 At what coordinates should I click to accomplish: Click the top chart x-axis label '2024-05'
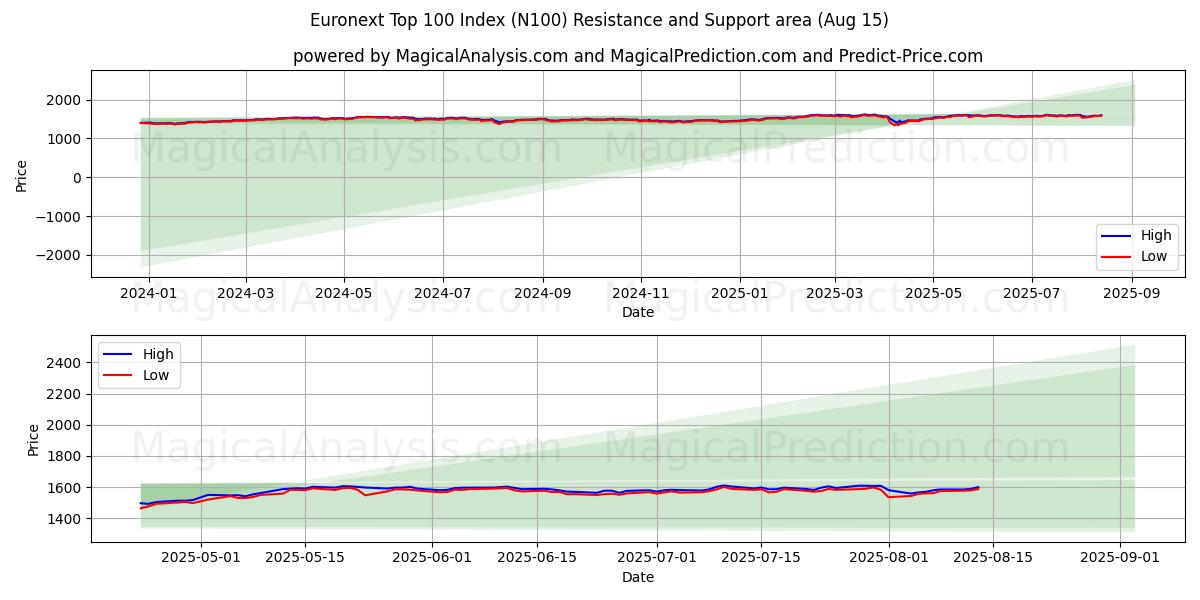[344, 294]
